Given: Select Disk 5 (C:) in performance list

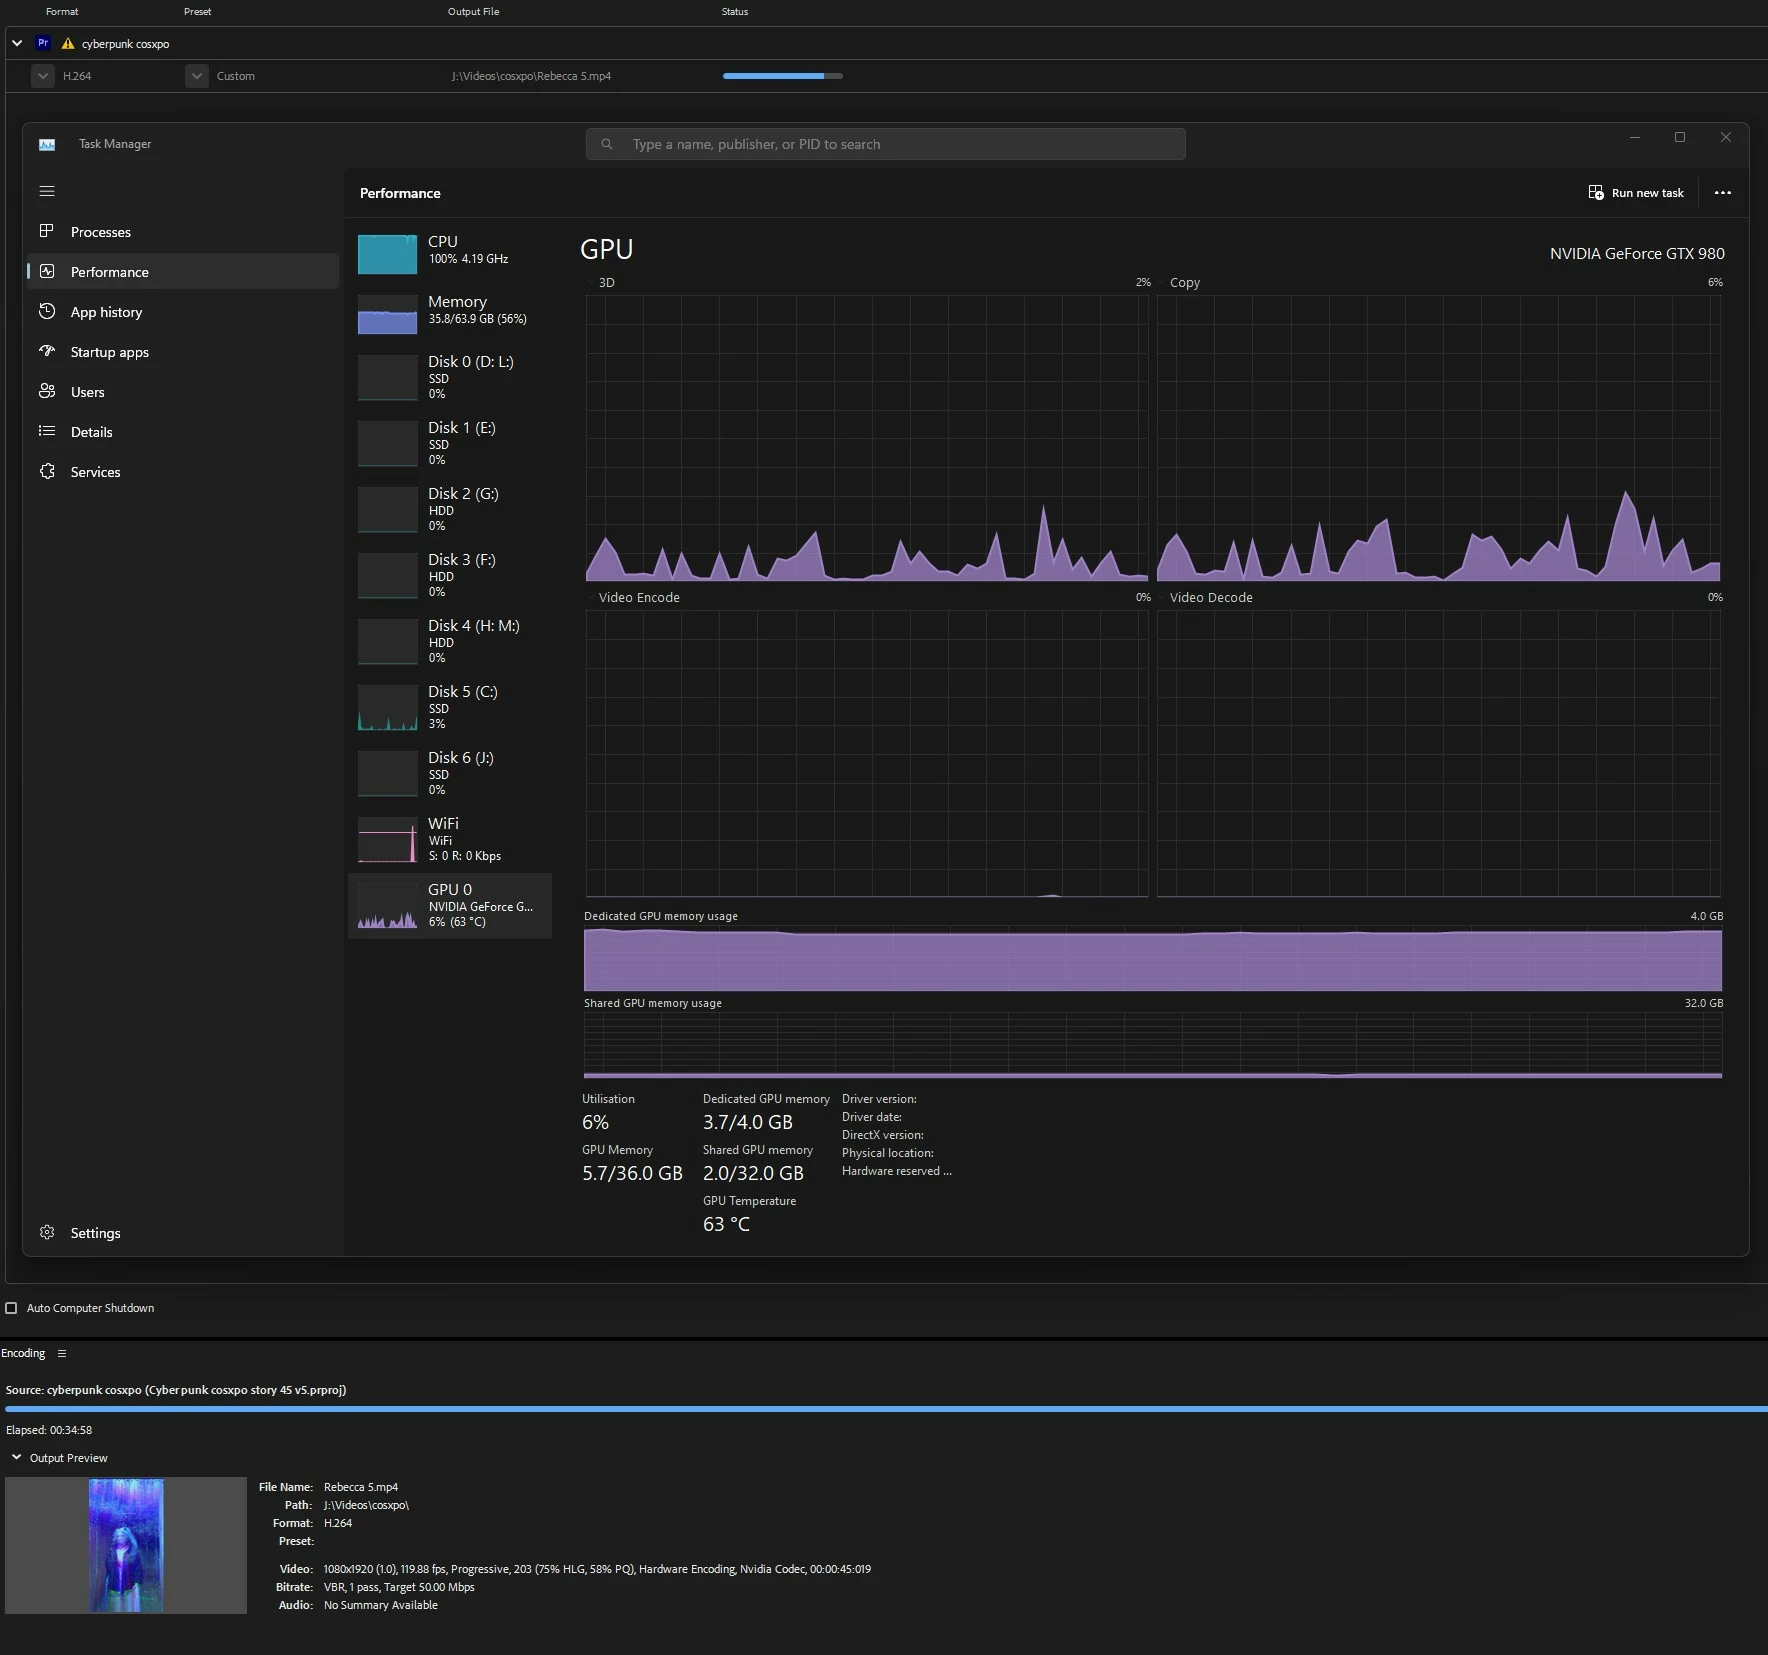Looking at the screenshot, I should pyautogui.click(x=450, y=707).
